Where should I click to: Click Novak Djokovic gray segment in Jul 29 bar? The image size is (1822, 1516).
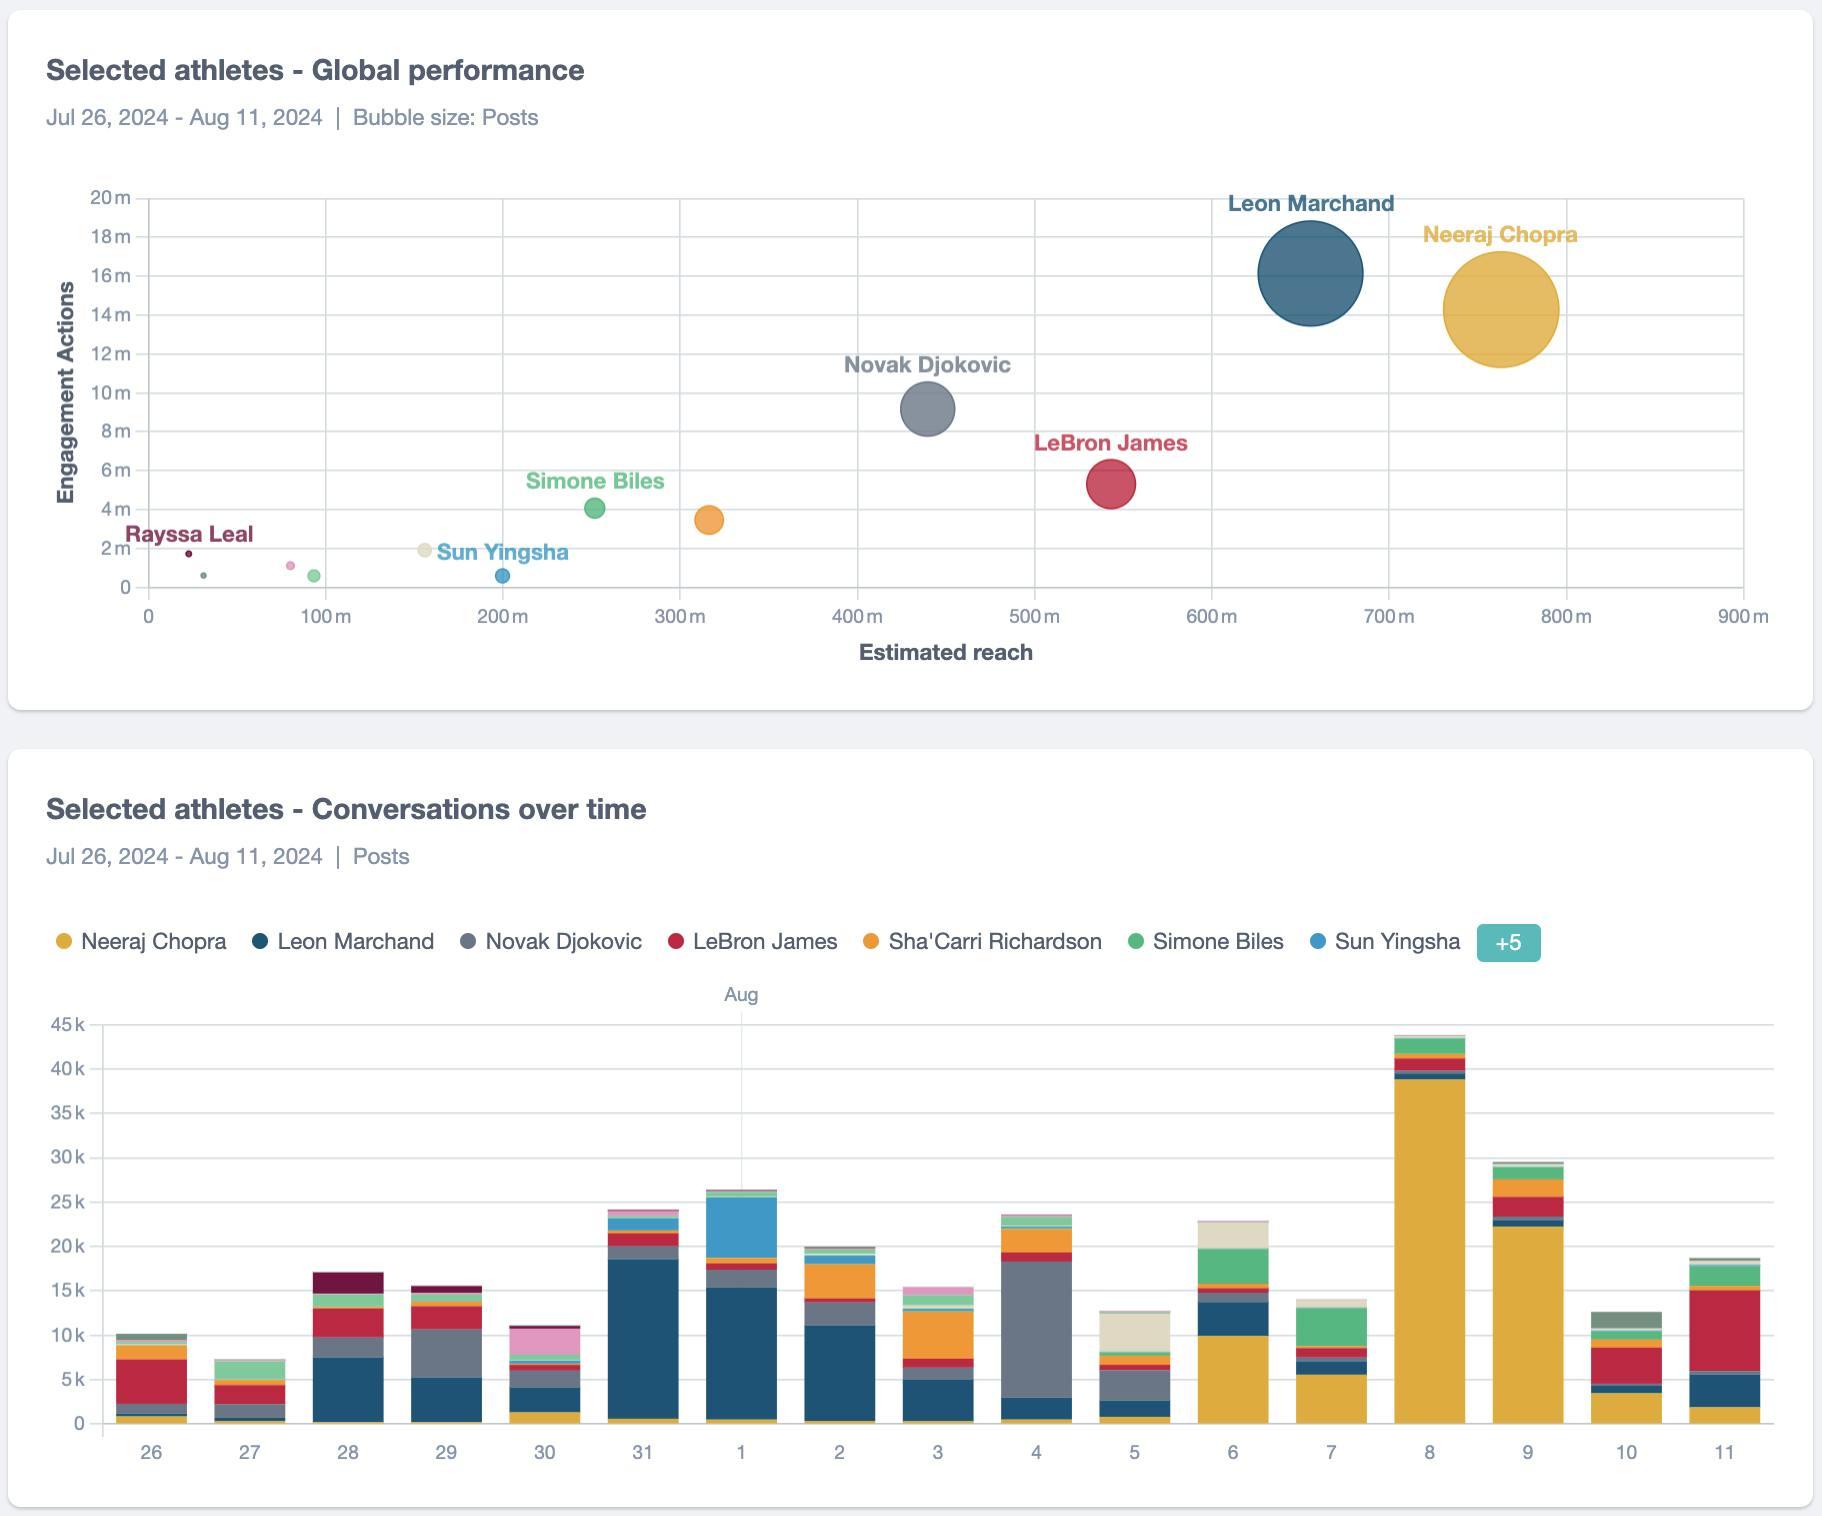(x=446, y=1354)
